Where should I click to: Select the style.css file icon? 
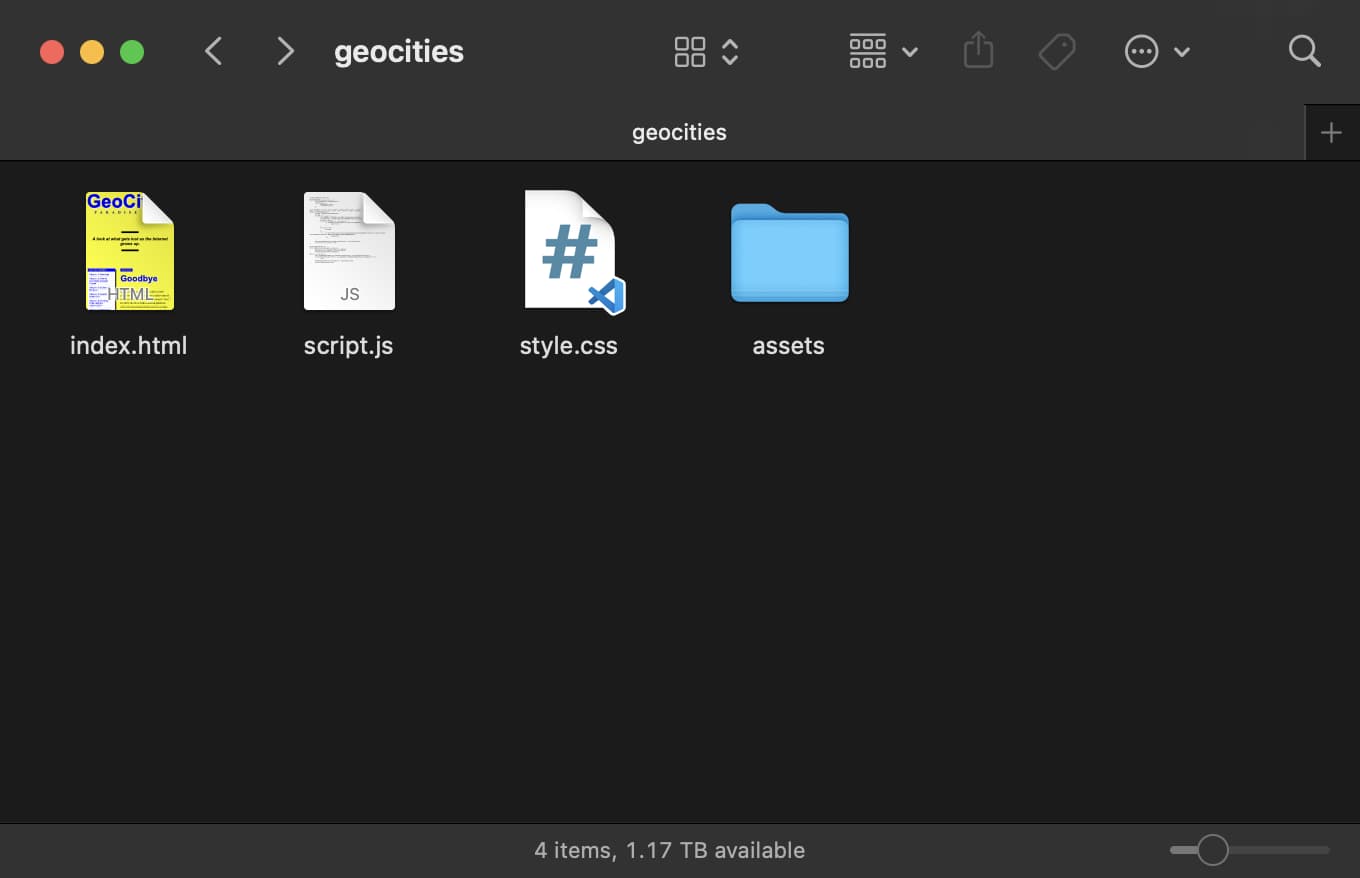(570, 252)
